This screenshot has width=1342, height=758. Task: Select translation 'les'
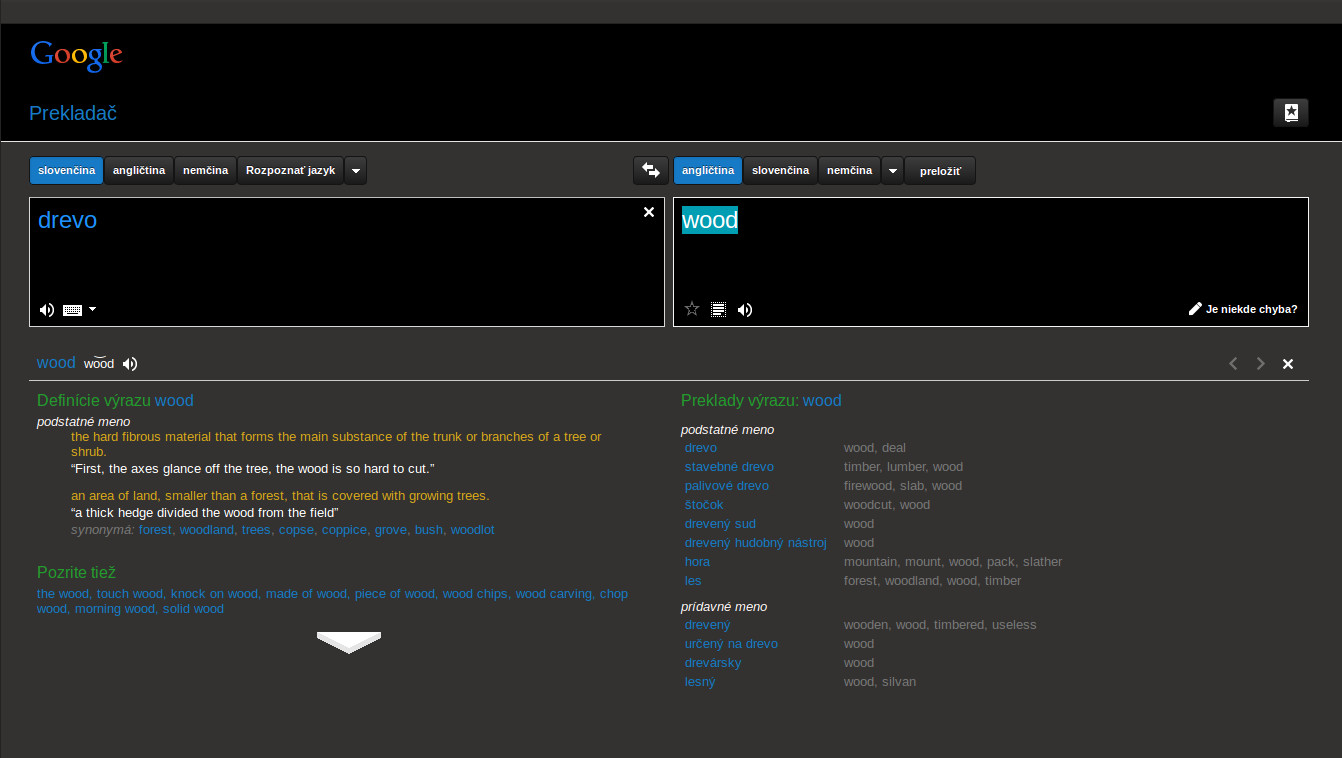(x=693, y=581)
